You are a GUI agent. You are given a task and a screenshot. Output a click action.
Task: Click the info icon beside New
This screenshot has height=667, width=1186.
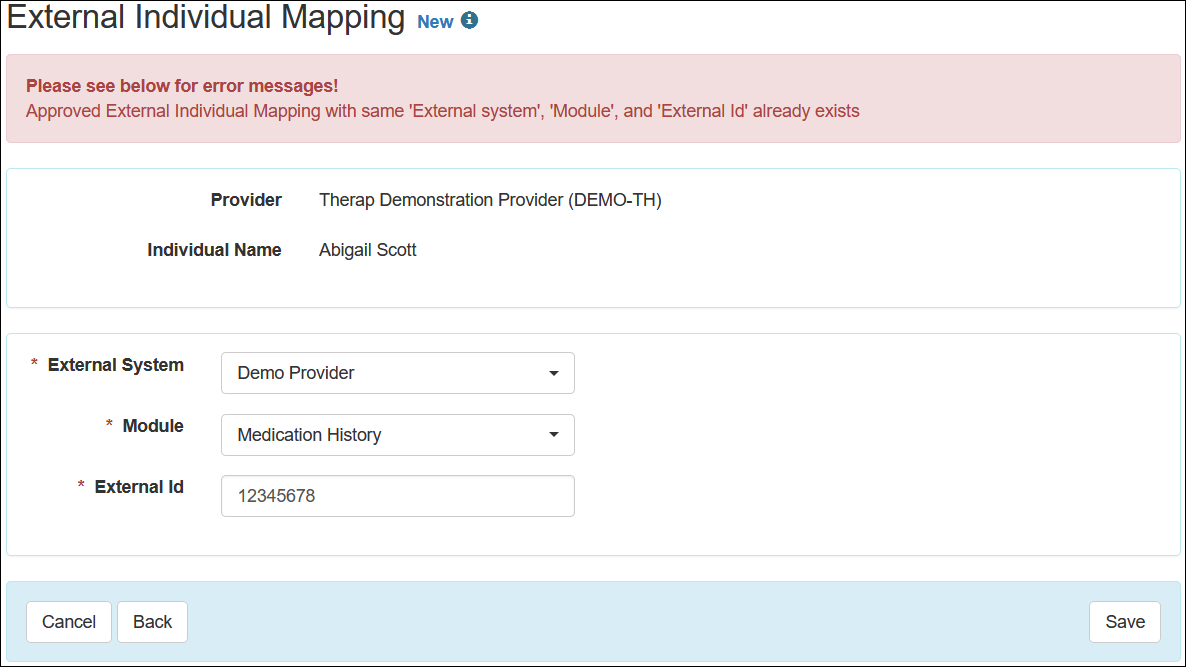pos(469,21)
